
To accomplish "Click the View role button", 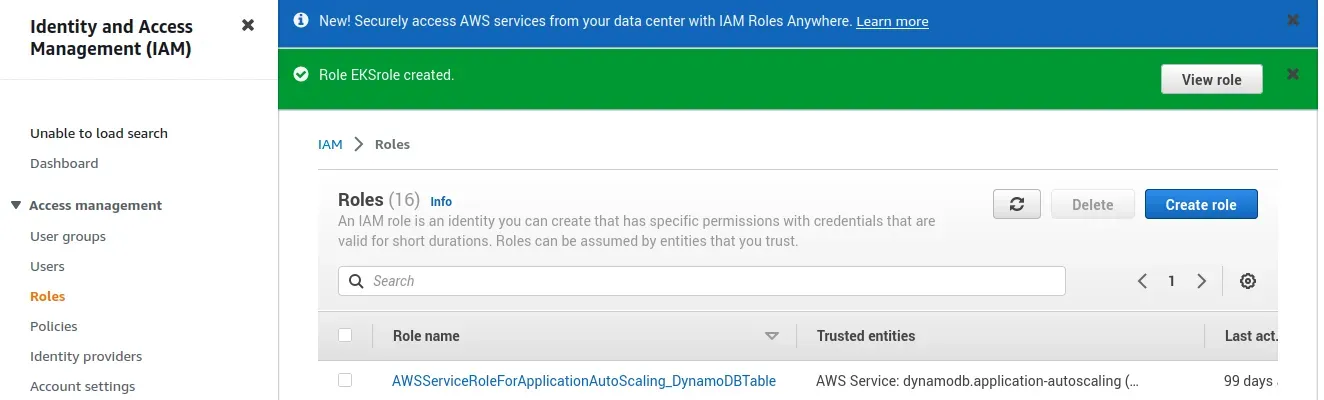I will pos(1211,79).
